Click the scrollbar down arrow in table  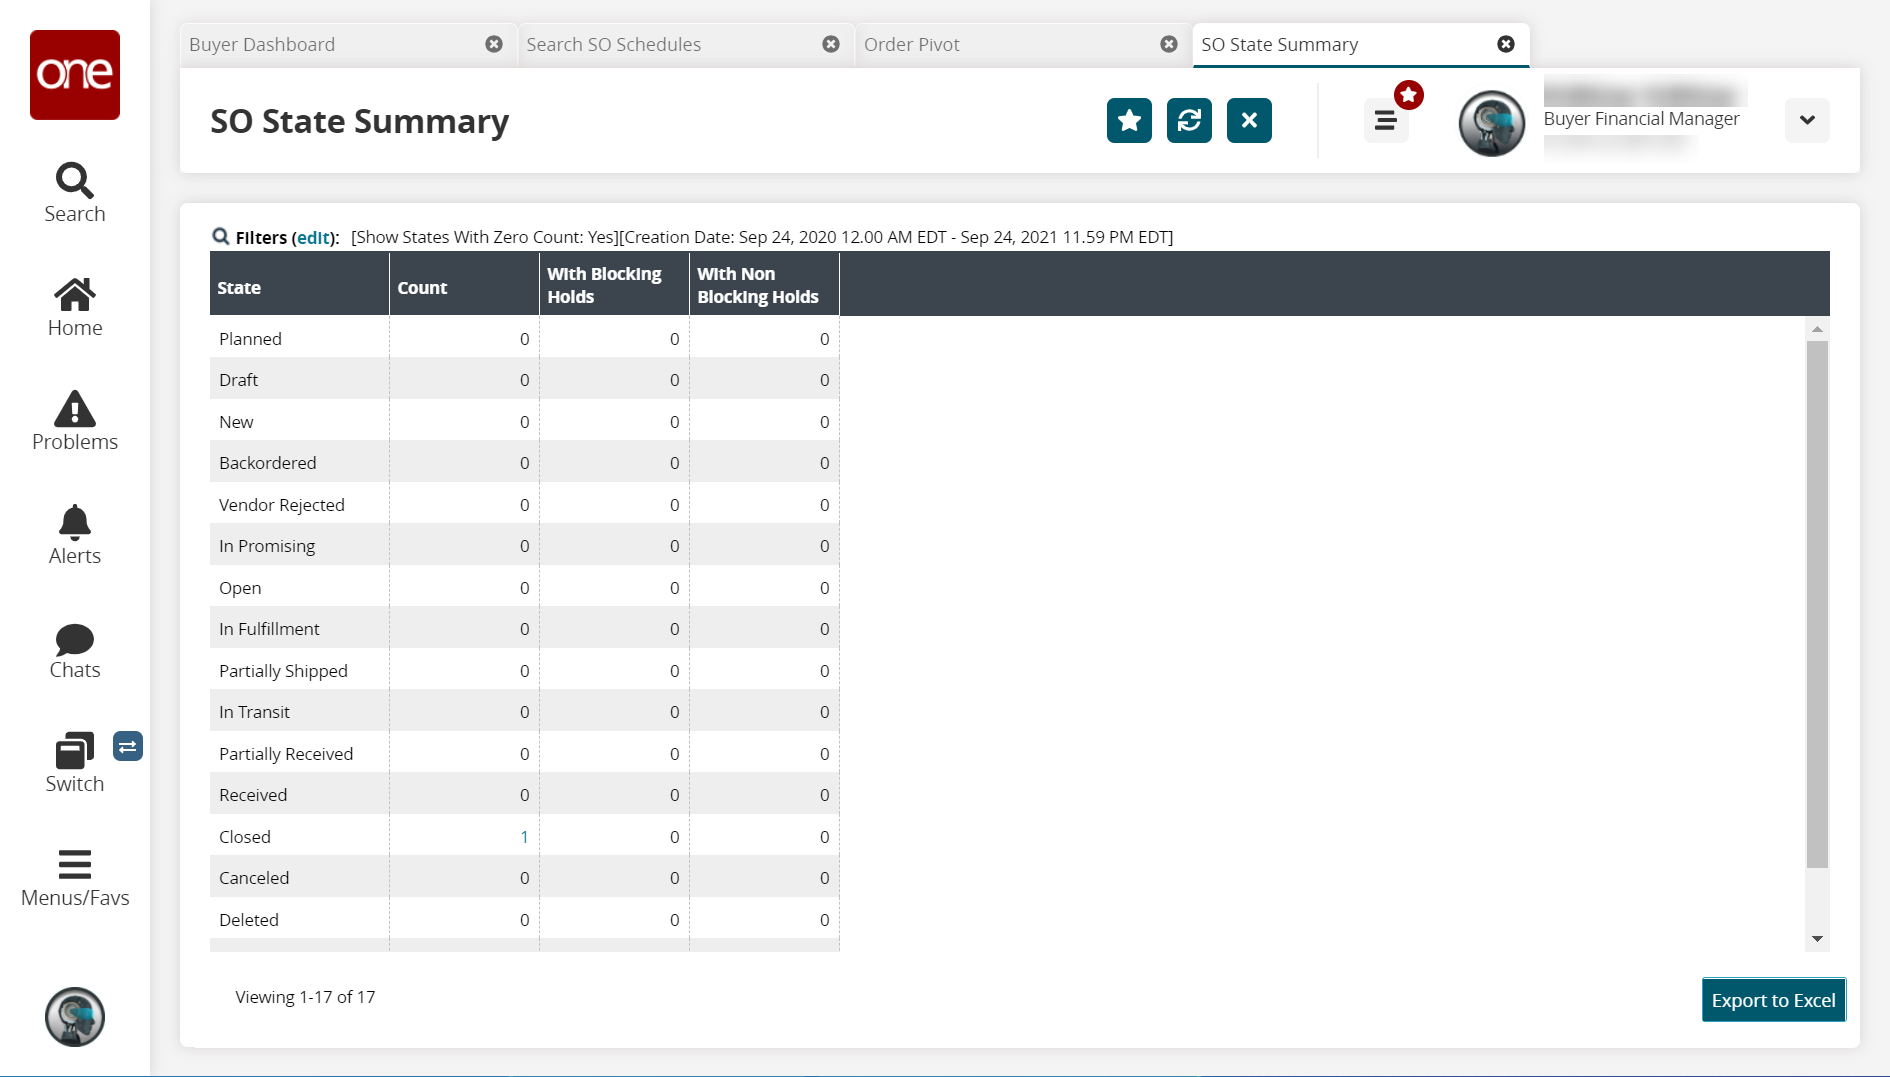pos(1817,939)
